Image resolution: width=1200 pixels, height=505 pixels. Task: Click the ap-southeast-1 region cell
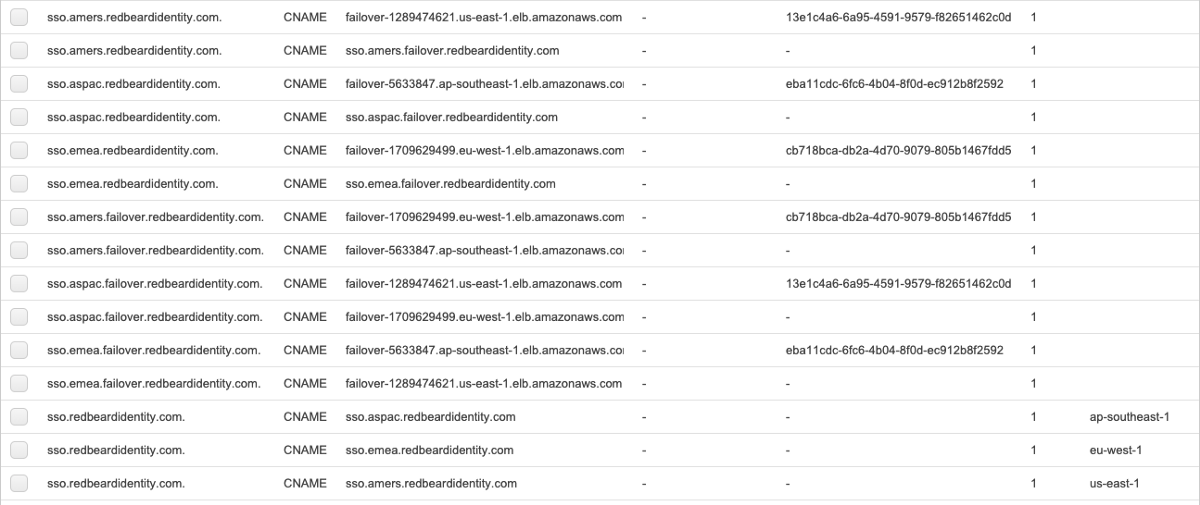pos(1129,417)
